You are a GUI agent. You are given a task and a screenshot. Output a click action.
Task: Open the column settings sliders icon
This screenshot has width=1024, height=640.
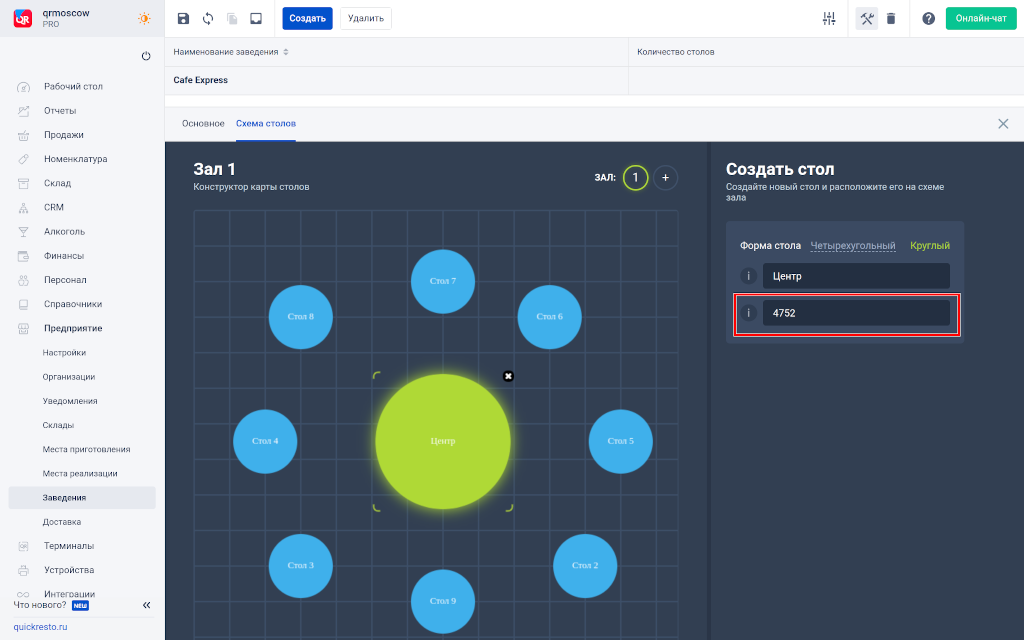[829, 18]
